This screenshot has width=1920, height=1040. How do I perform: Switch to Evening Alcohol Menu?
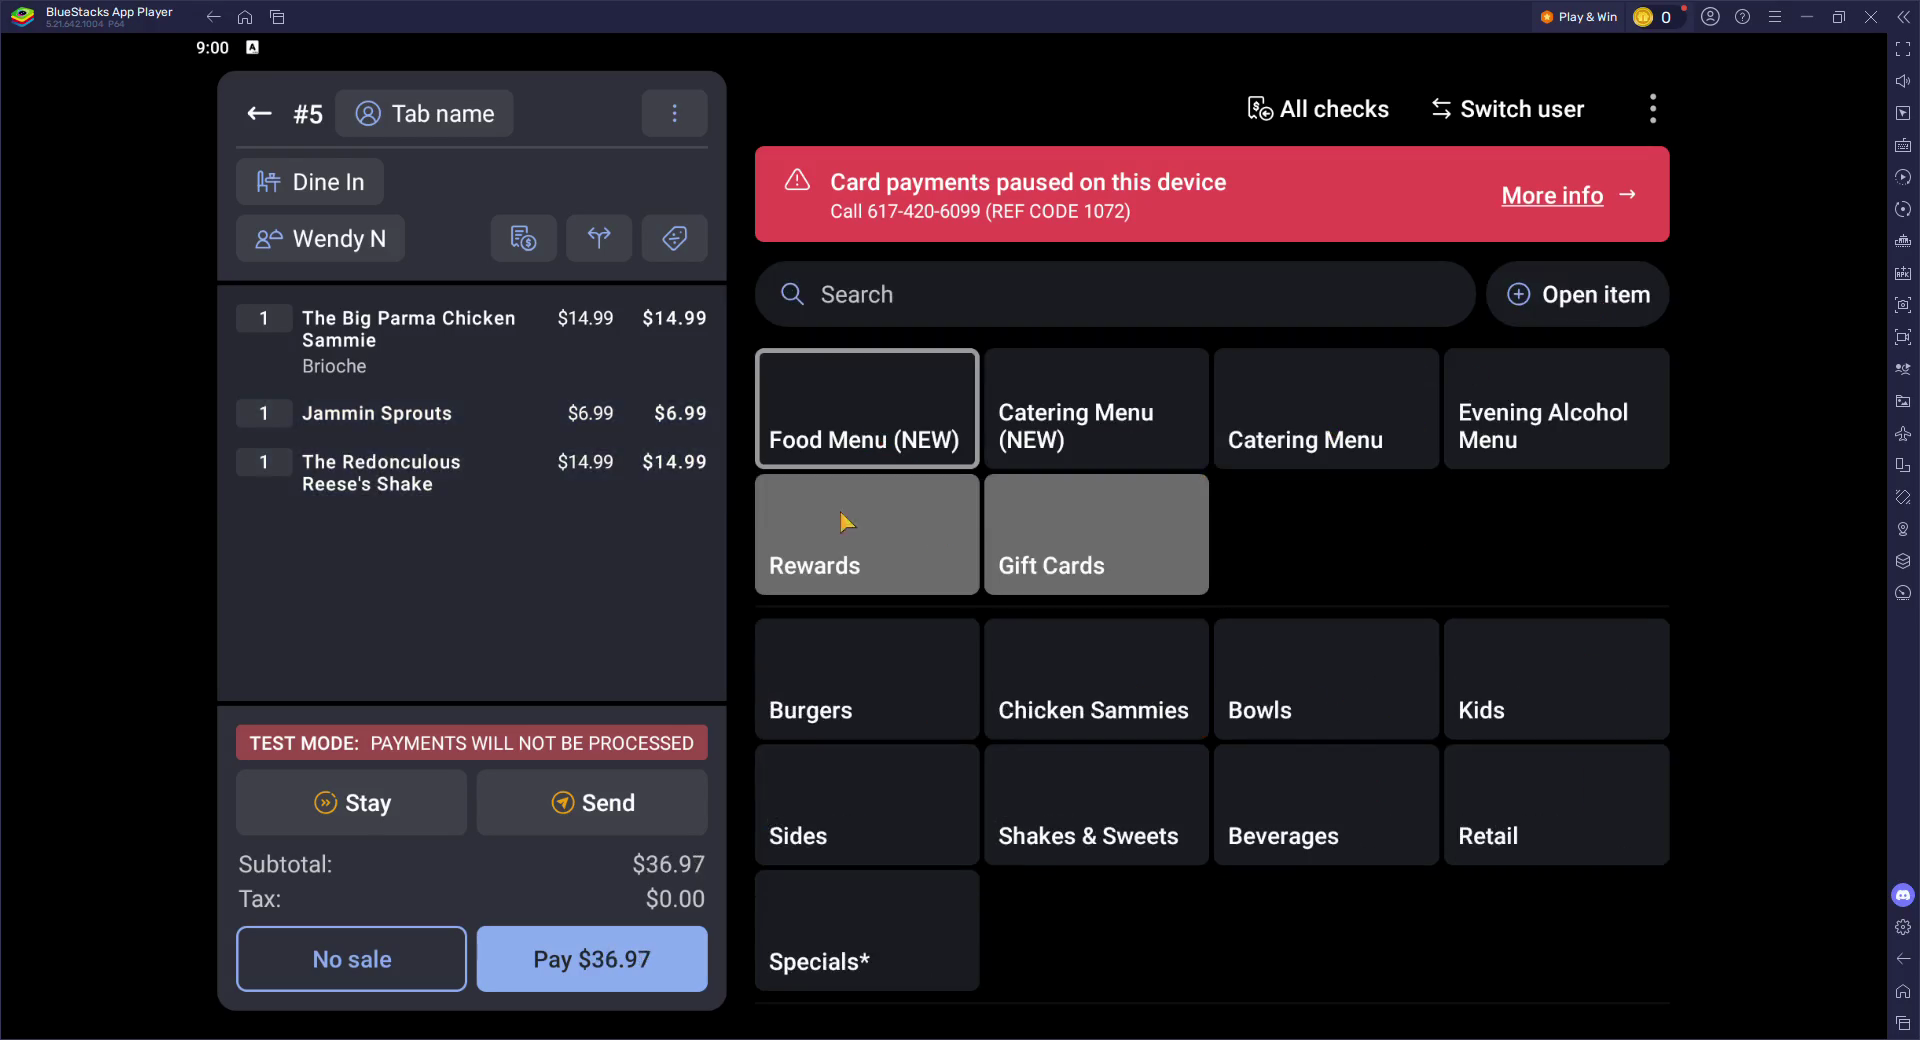[x=1555, y=409]
